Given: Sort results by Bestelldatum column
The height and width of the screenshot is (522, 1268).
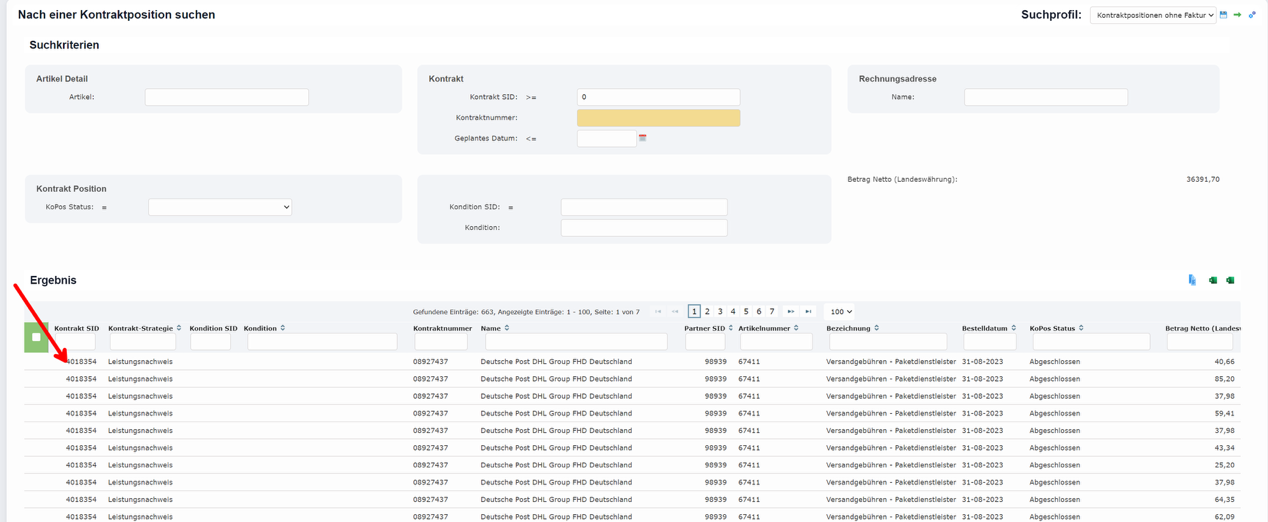Looking at the screenshot, I should (987, 328).
